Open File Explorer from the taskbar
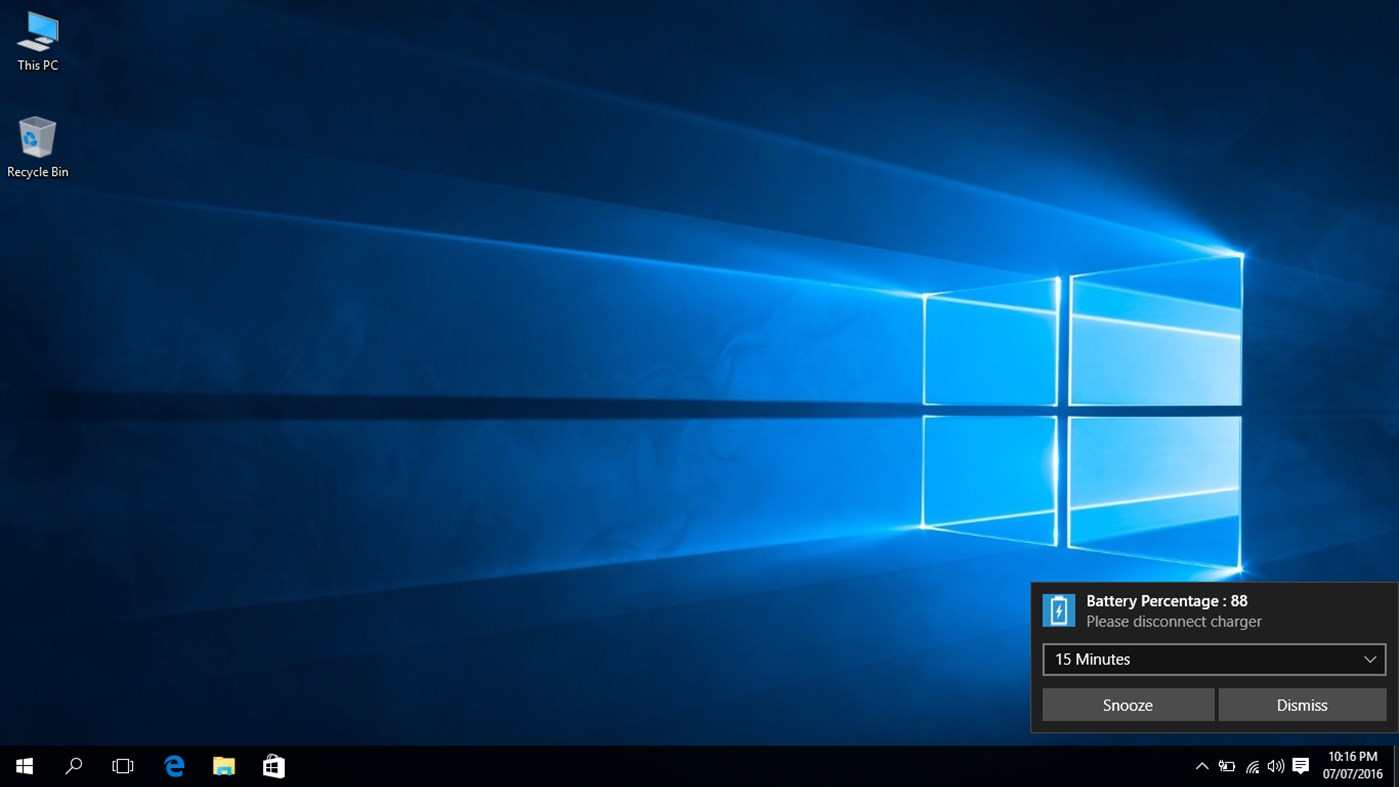 223,765
